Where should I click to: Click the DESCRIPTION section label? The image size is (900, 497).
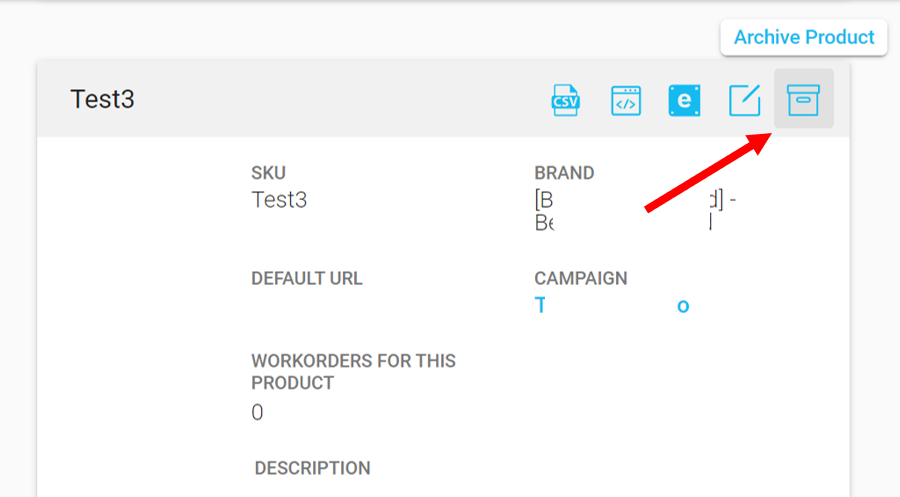(x=312, y=468)
